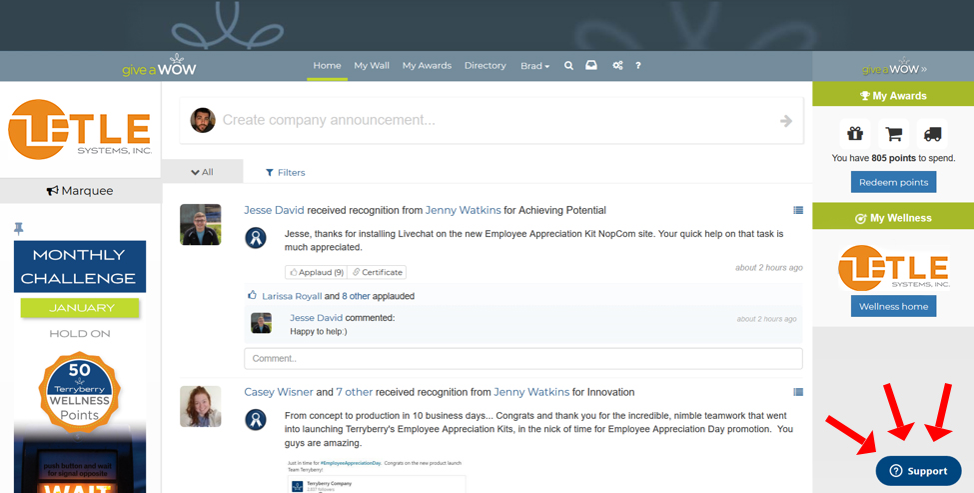Click award ribbon icon on Casey Wisner post
The width and height of the screenshot is (974, 493).
coord(255,419)
